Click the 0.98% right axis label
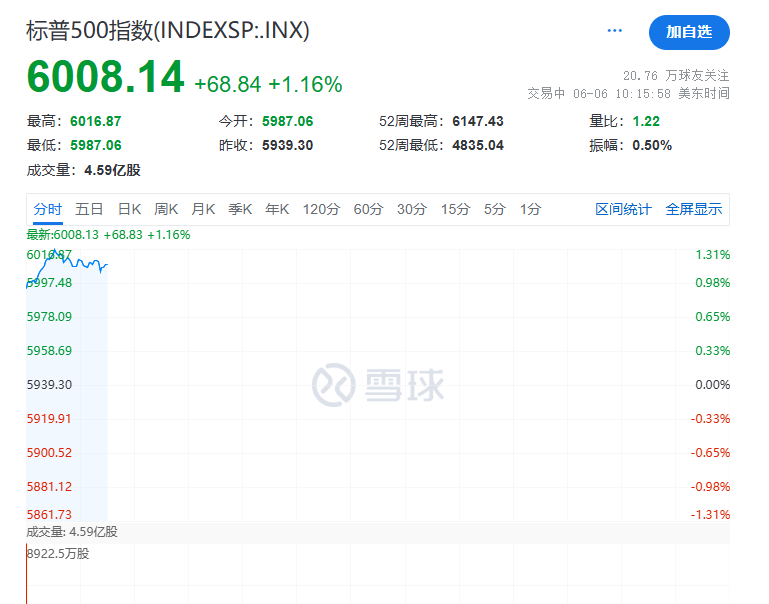This screenshot has height=604, width=769. [x=713, y=282]
